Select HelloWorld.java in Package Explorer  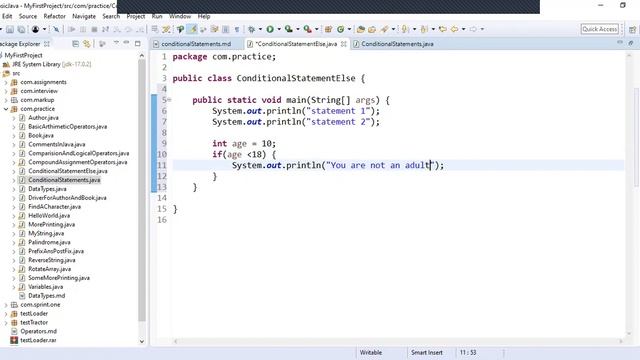pos(49,216)
